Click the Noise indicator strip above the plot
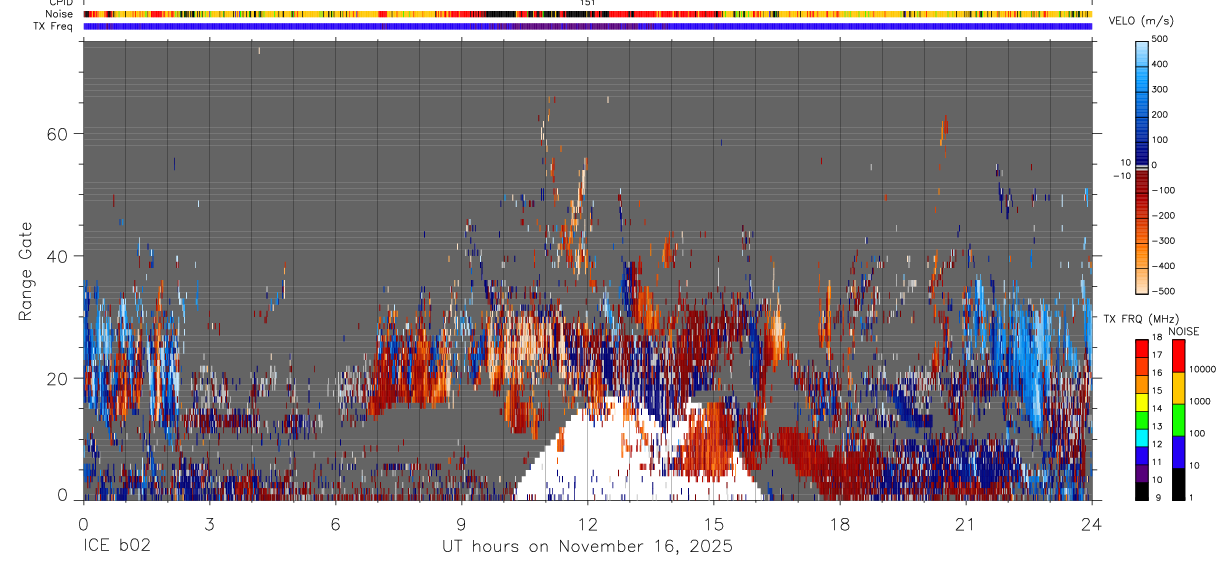The image size is (1228, 567). [x=587, y=14]
